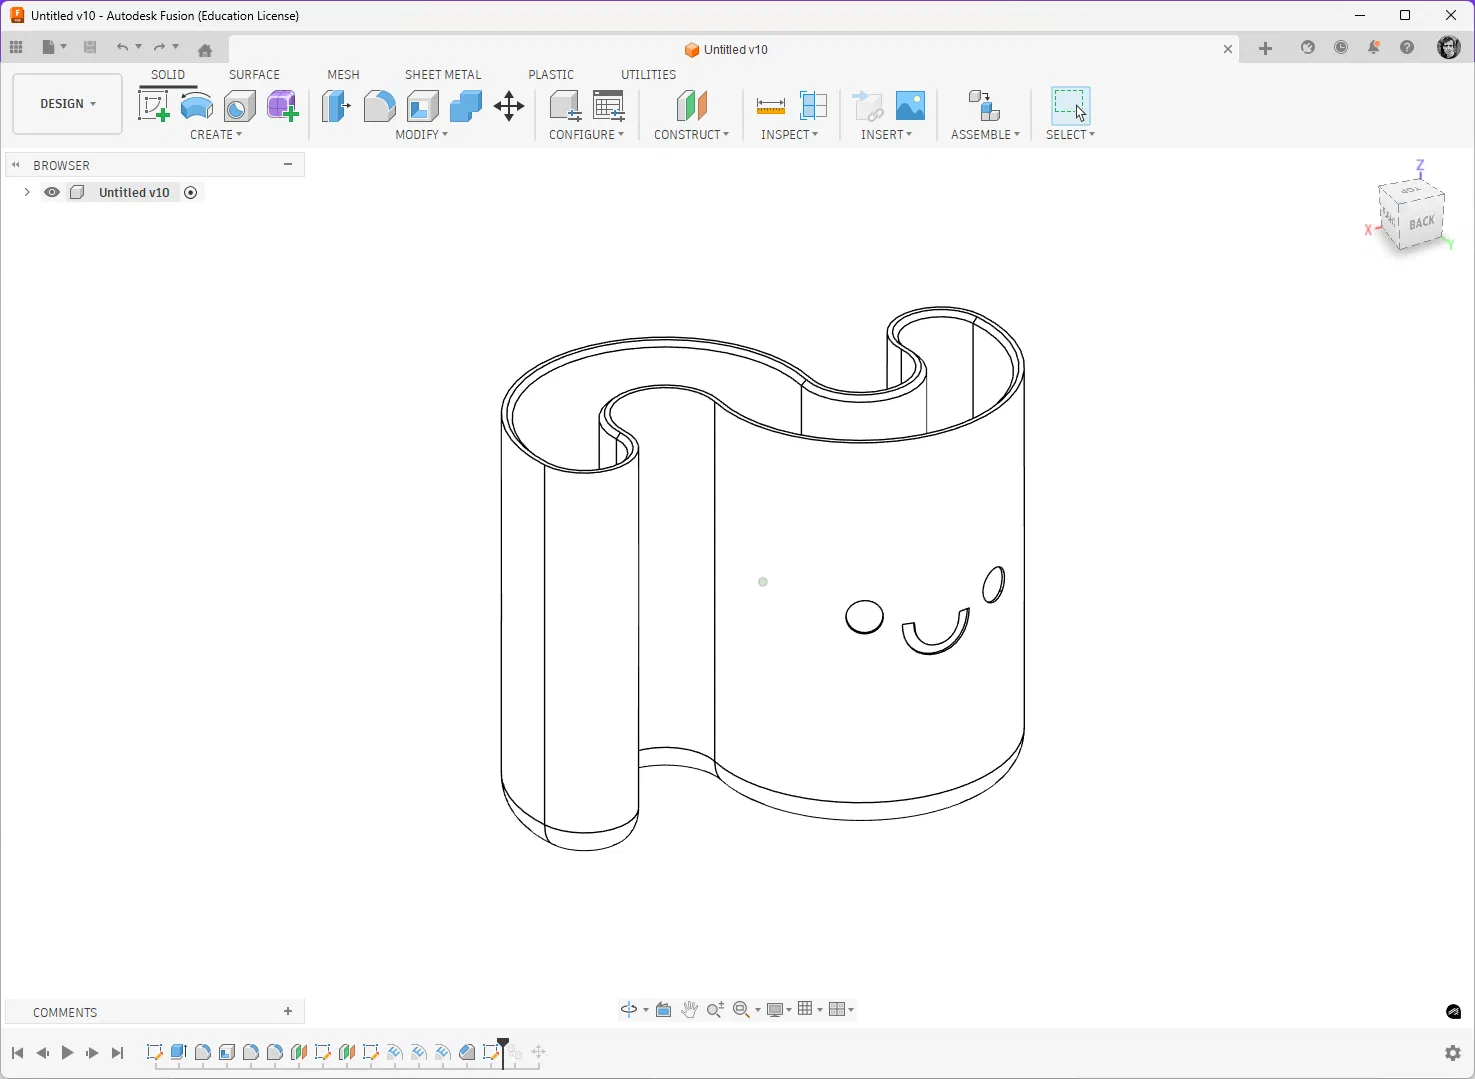
Task: Hide the Untitled v10 component via the eye icon
Action: (x=52, y=193)
